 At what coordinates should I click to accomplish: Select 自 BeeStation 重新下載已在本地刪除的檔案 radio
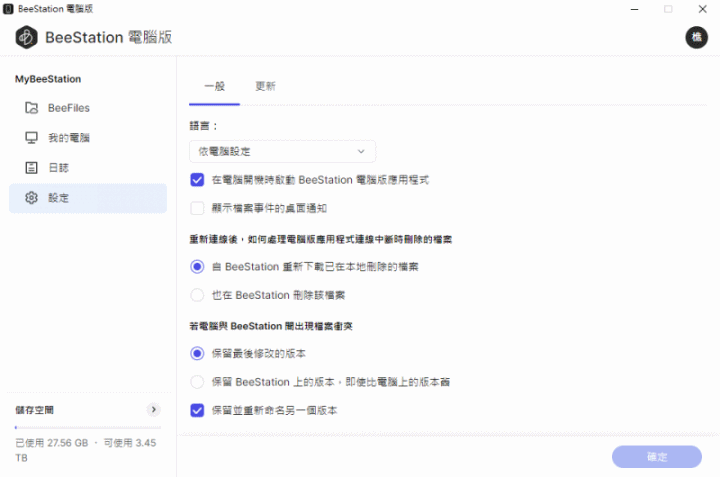[x=197, y=267]
